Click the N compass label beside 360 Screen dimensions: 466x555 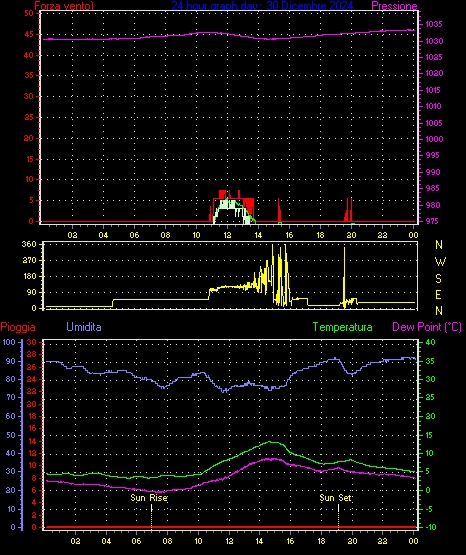click(x=439, y=245)
